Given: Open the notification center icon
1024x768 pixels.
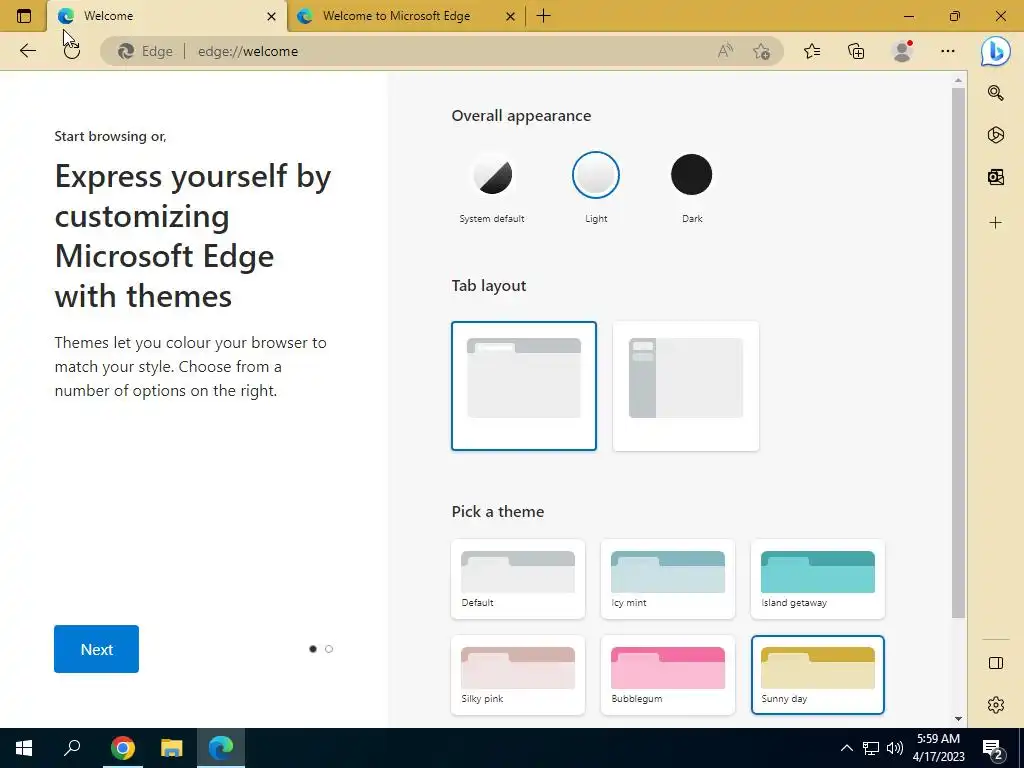Looking at the screenshot, I should 993,748.
